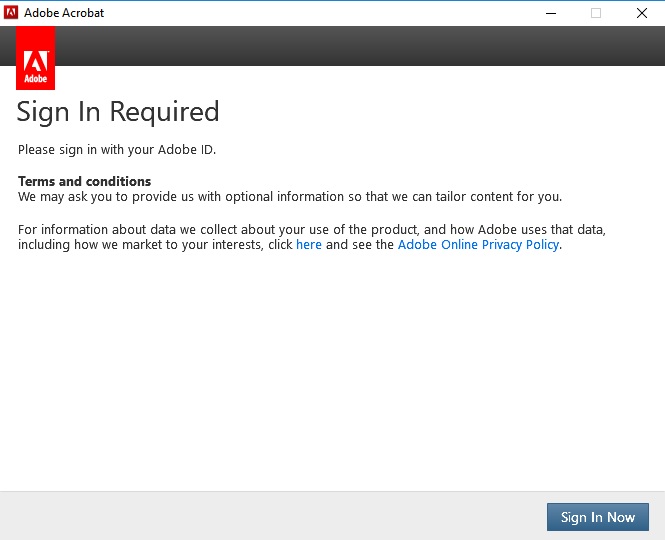665x540 pixels.
Task: Click the red Adobe logo badge
Action: pos(36,58)
